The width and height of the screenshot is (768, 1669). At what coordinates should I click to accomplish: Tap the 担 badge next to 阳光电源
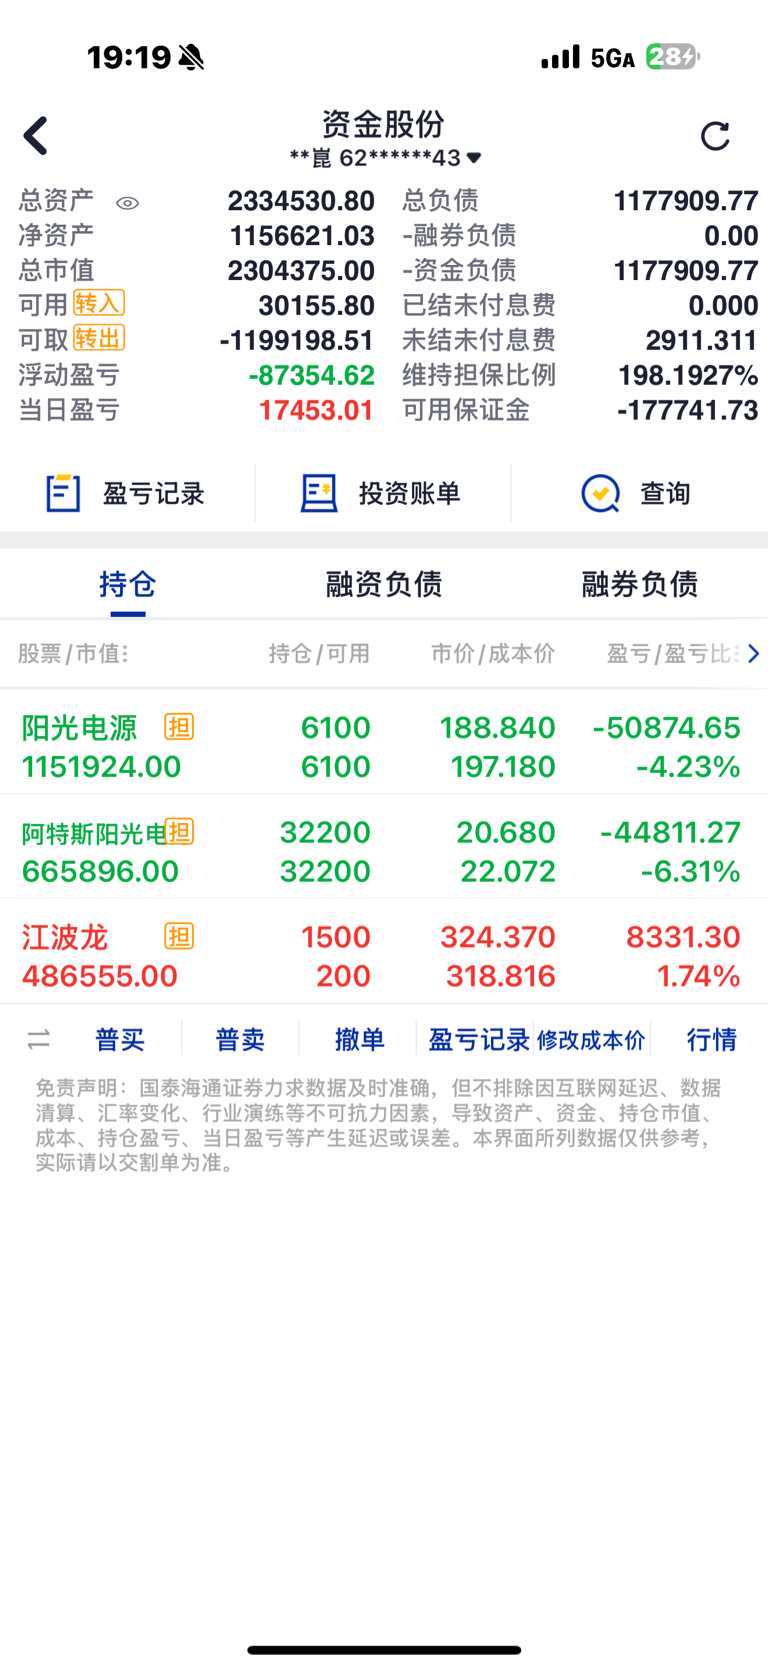(179, 727)
